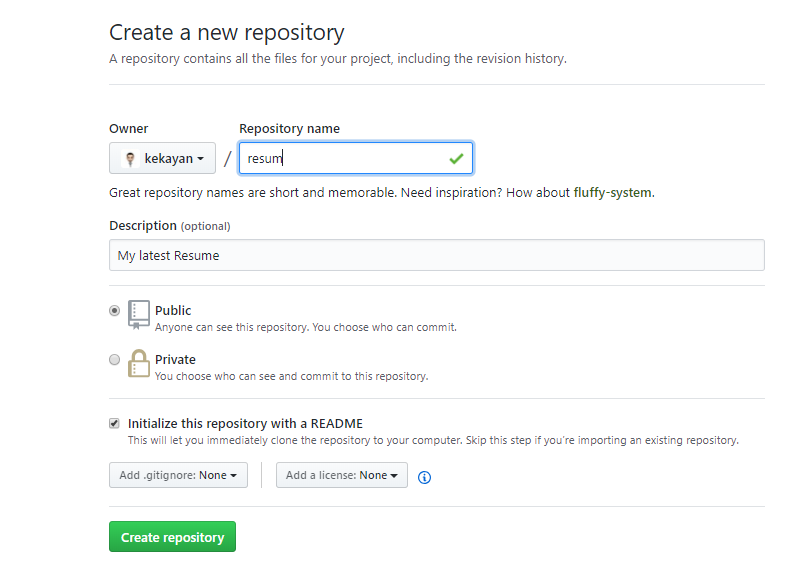The width and height of the screenshot is (802, 582).
Task: Click the Private option label
Action: point(175,360)
